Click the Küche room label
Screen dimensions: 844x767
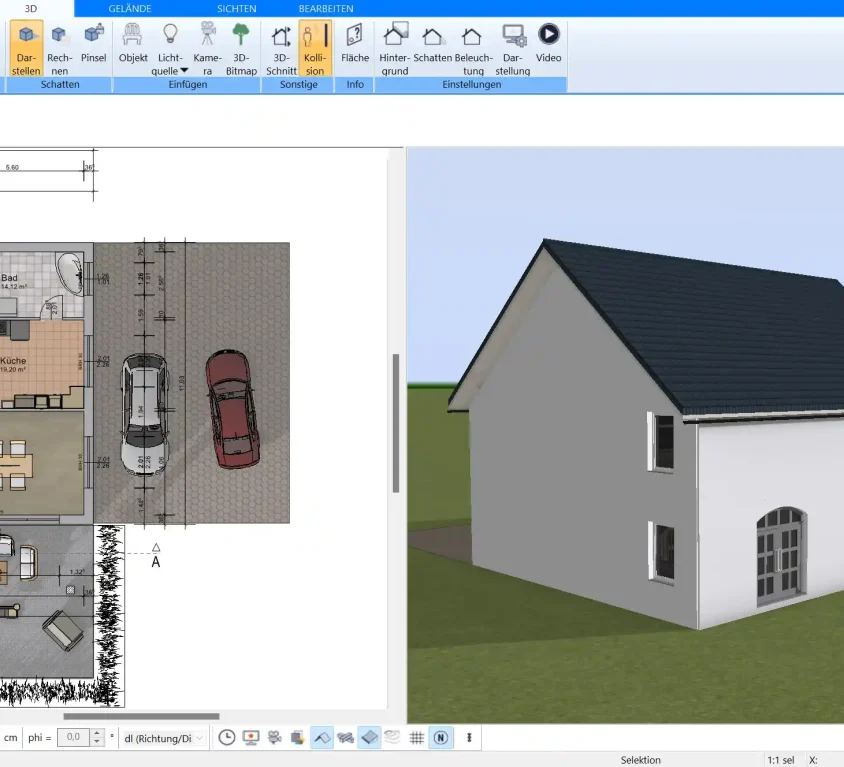tap(13, 361)
